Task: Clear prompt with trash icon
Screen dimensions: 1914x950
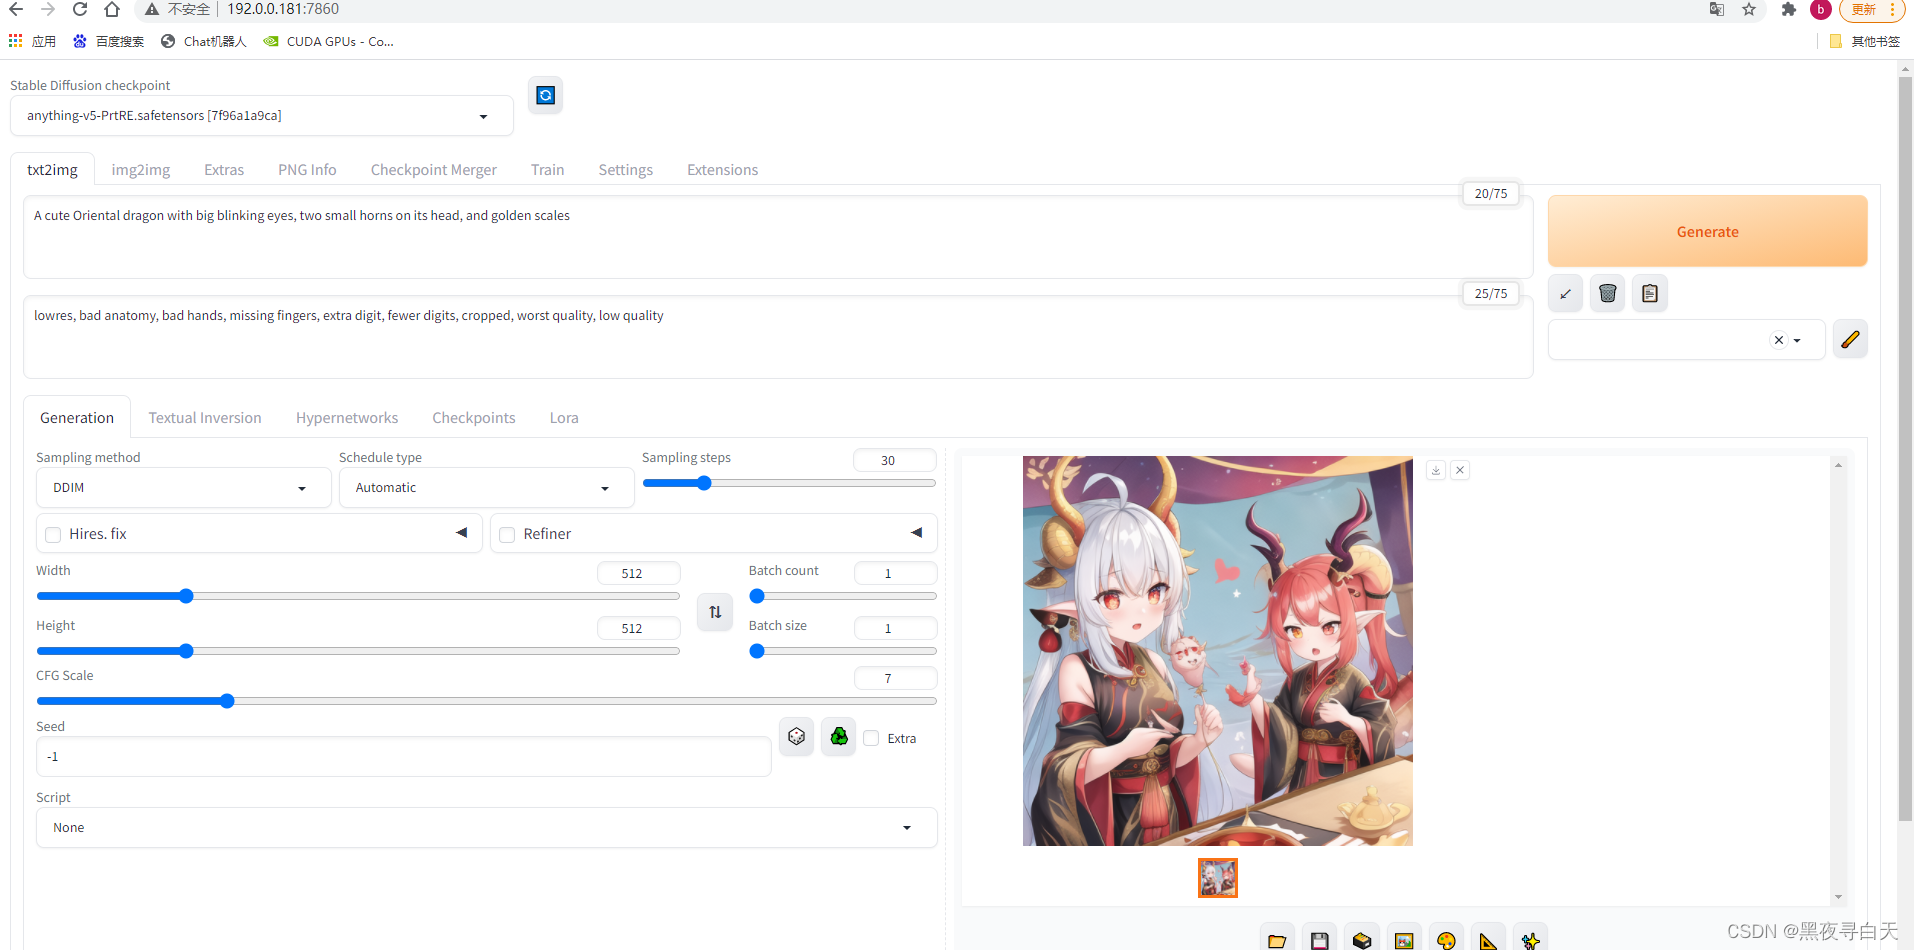Action: [1607, 293]
